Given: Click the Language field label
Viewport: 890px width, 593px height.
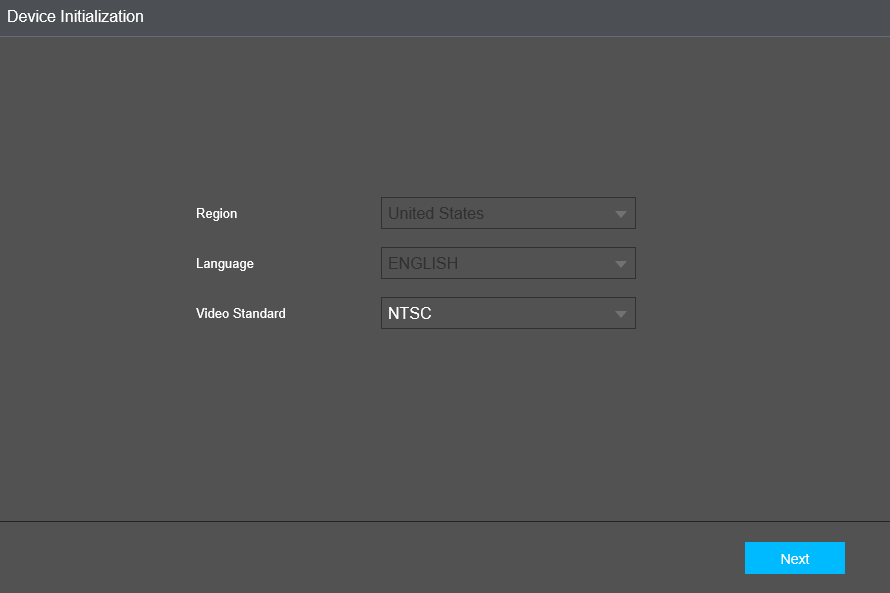Looking at the screenshot, I should coord(224,263).
